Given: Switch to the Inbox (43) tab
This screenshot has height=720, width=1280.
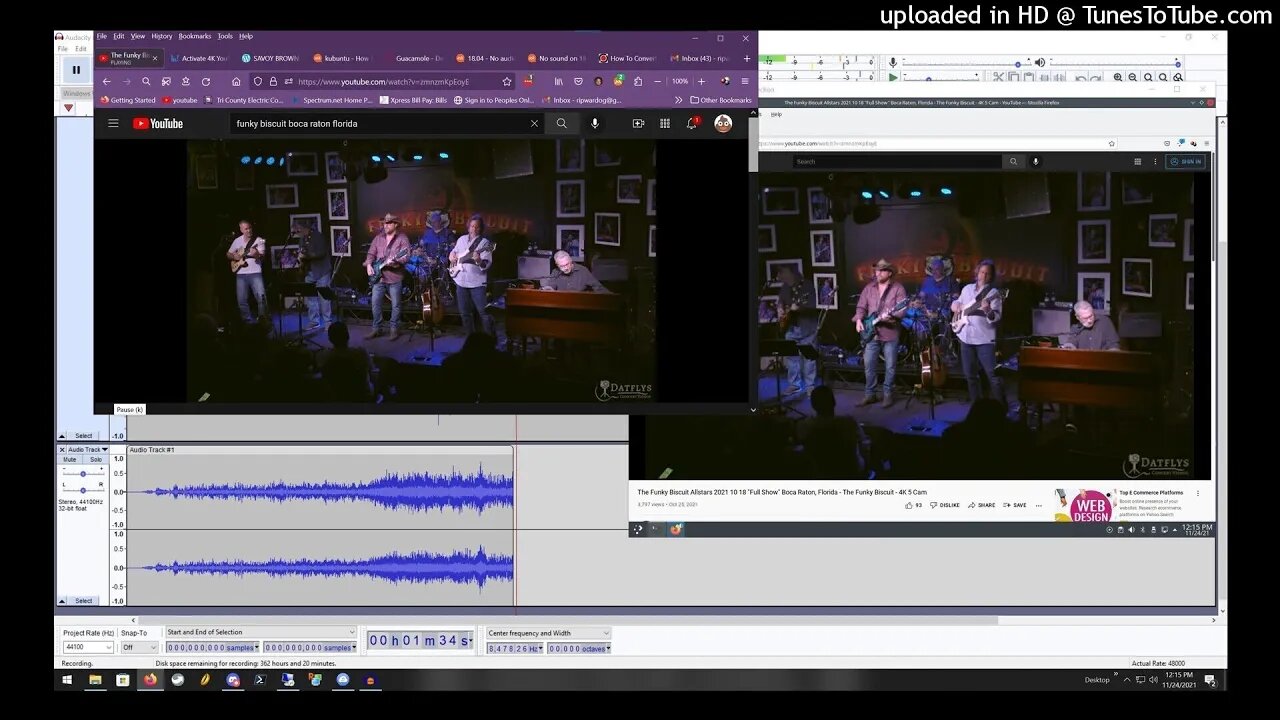Looking at the screenshot, I should tap(700, 58).
